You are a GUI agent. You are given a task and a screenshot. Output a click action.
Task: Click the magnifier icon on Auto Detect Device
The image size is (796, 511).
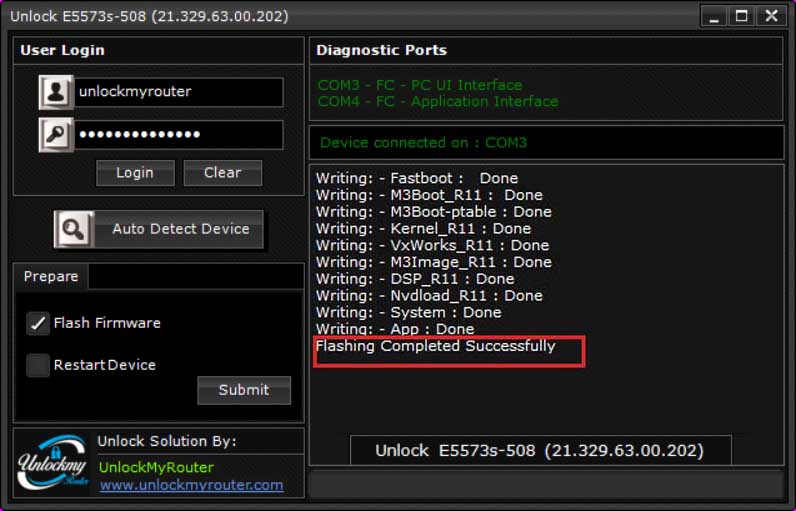click(x=74, y=229)
